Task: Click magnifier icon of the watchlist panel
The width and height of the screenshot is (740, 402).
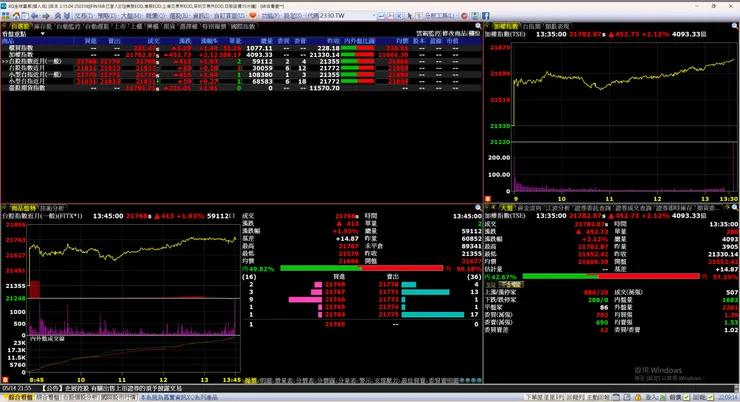Action: pyautogui.click(x=478, y=26)
